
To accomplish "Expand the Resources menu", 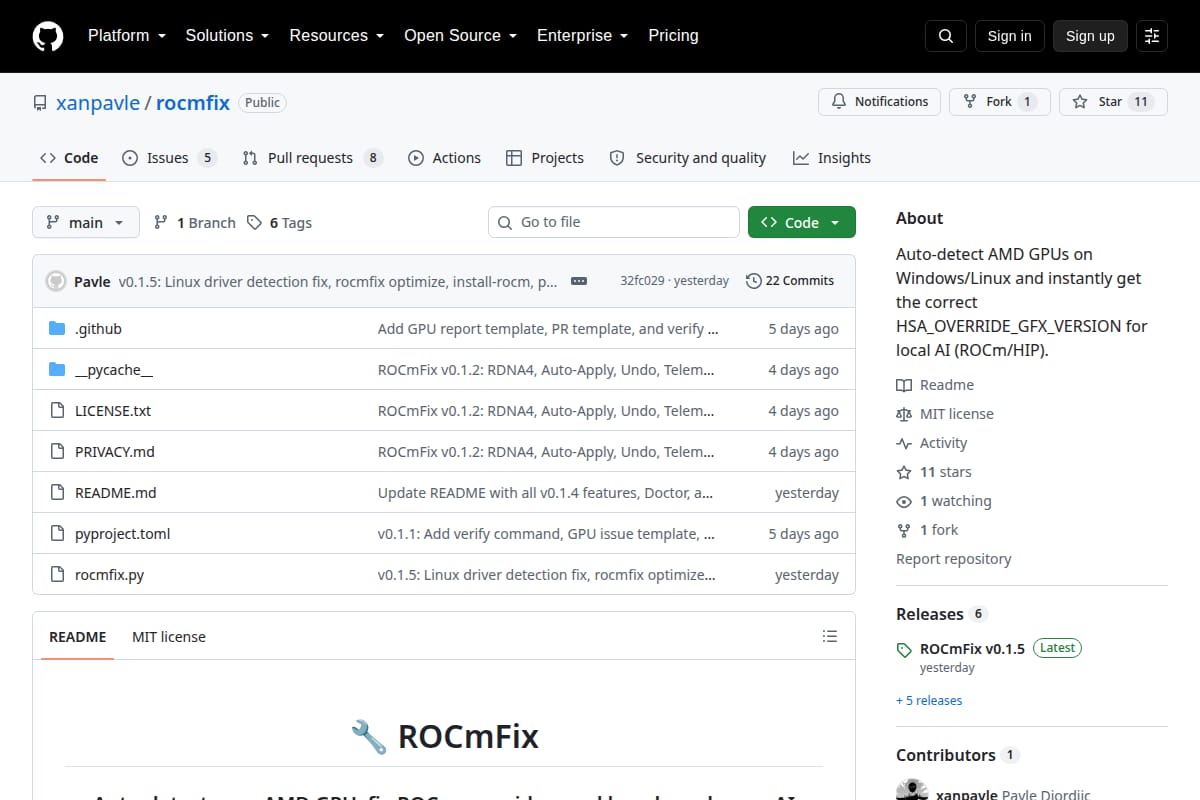I will 337,36.
